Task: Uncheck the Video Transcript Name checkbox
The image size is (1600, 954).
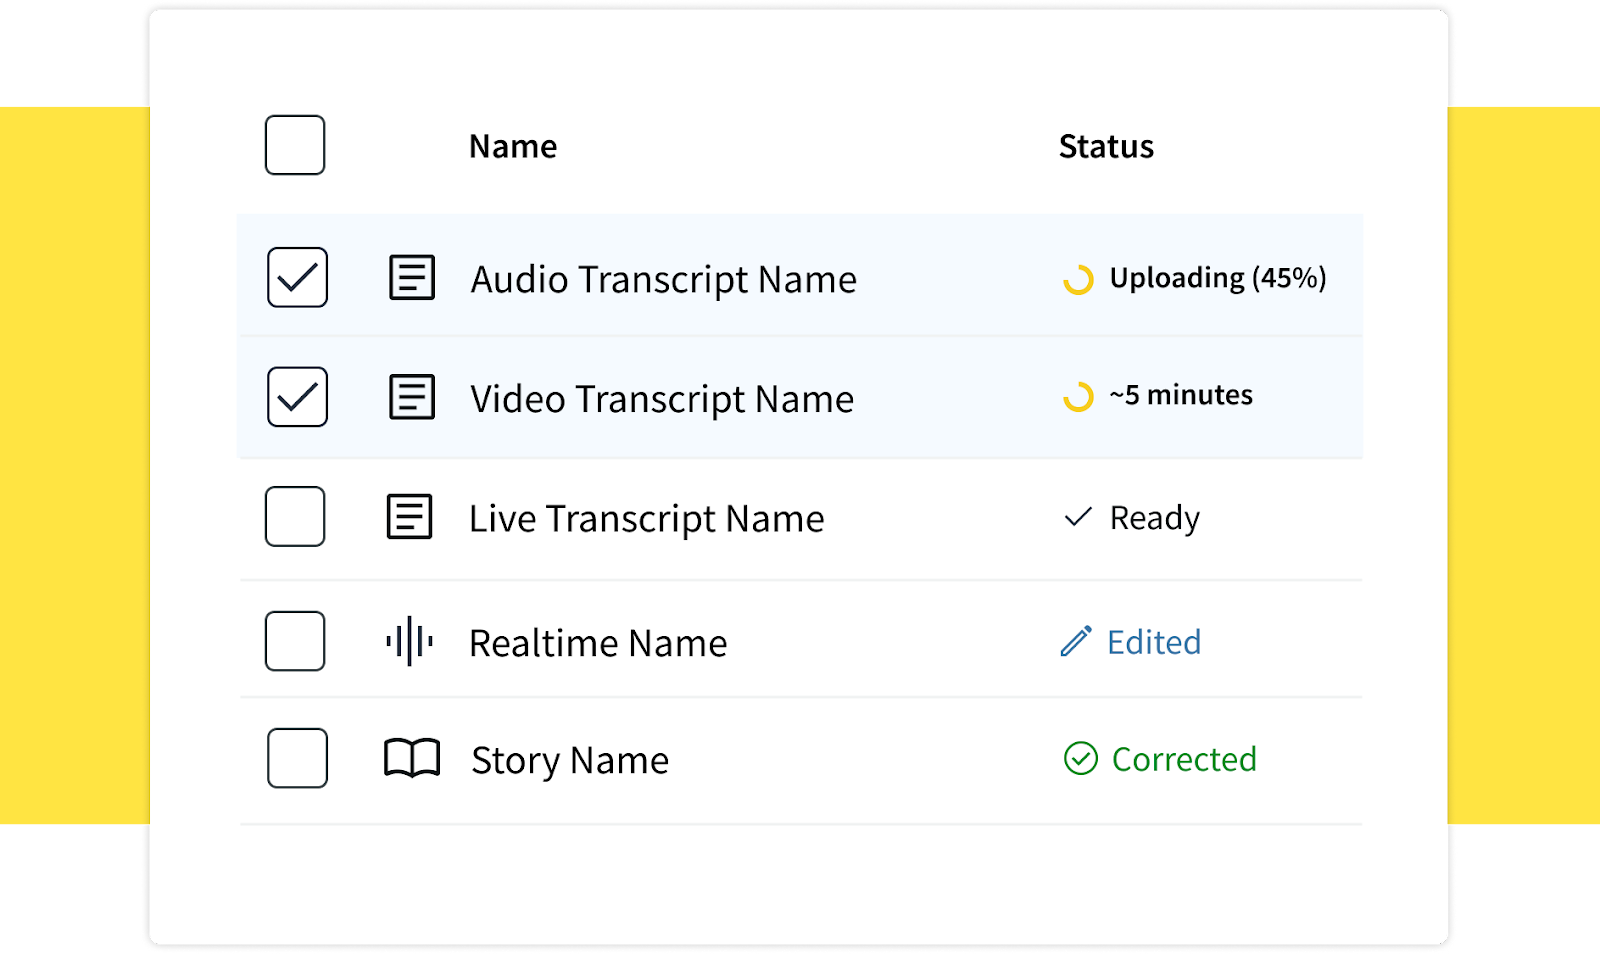Action: (297, 397)
